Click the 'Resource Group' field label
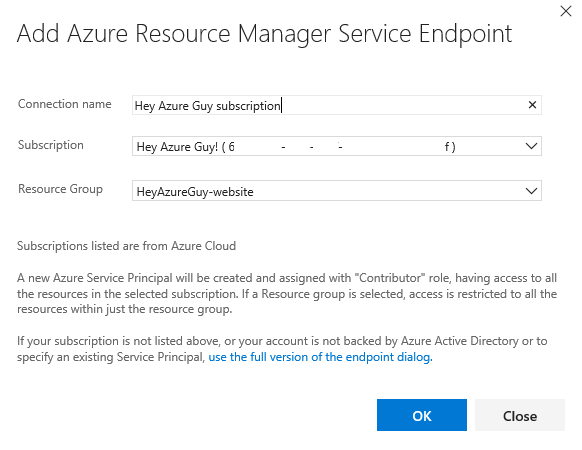Screen dimensions: 582x450 point(60,189)
